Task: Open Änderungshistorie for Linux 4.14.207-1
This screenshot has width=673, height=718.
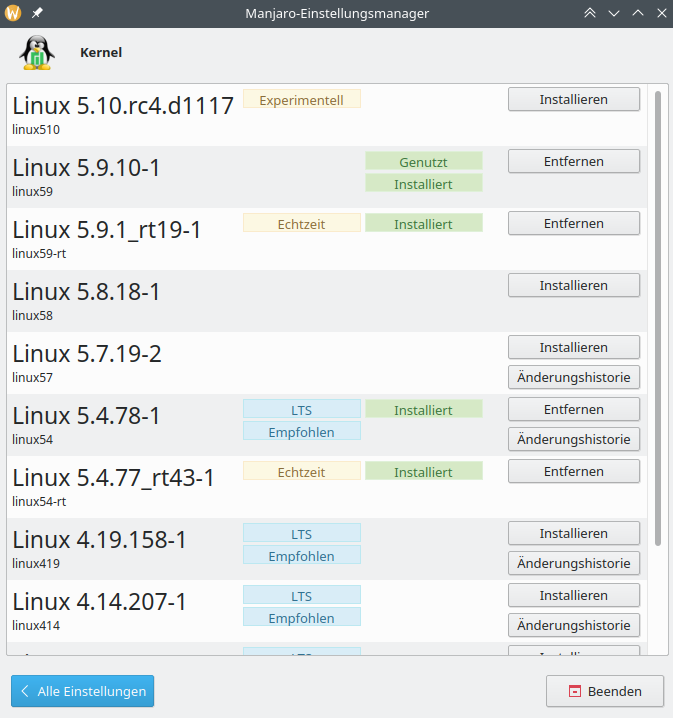Action: click(574, 625)
